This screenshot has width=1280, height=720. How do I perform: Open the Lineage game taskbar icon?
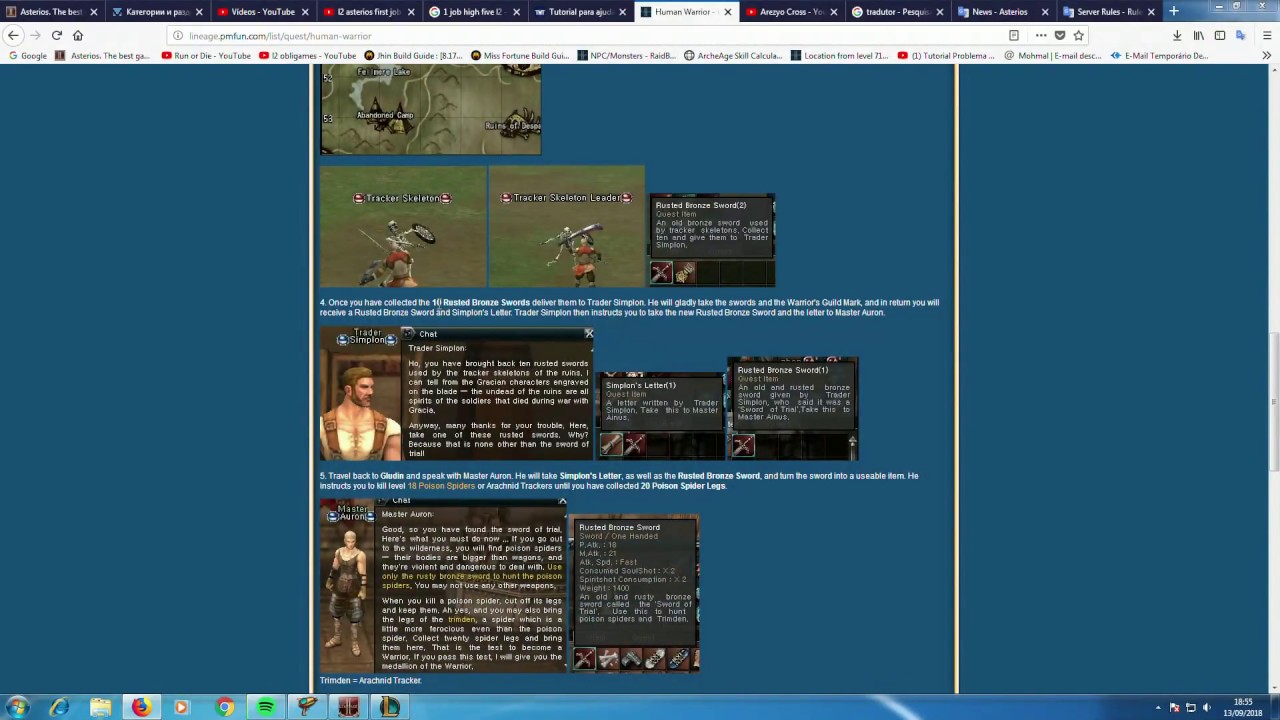click(x=348, y=707)
